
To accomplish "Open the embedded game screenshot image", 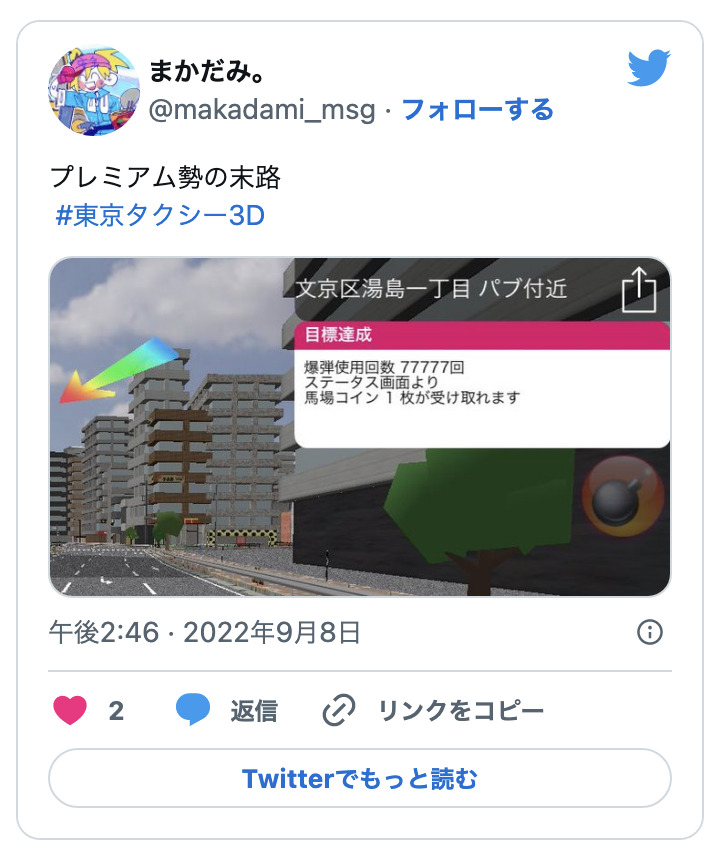I will coord(360,427).
